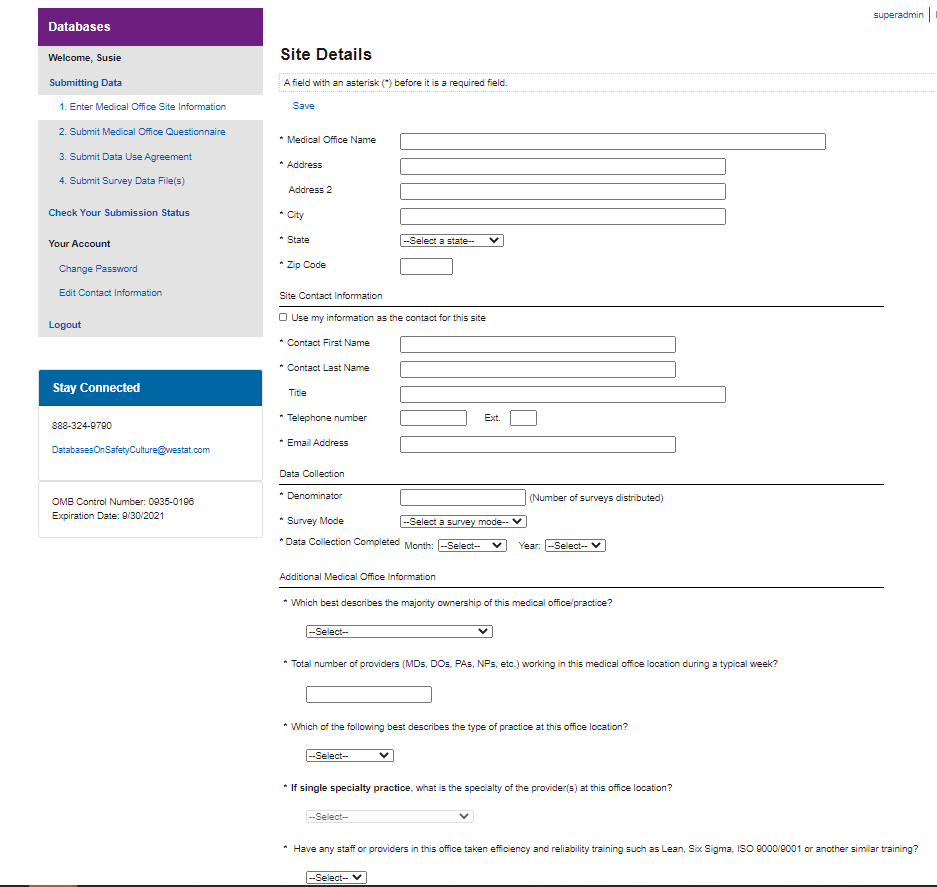Screen dimensions: 937x887
Task: Open the type of practice dropdown
Action: click(350, 756)
